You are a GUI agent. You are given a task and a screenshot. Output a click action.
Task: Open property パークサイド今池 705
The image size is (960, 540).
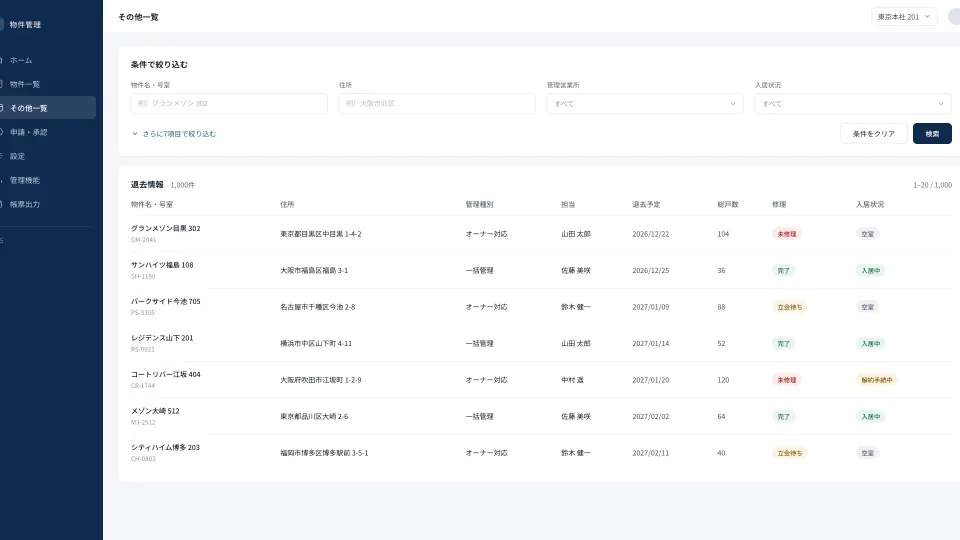(165, 301)
